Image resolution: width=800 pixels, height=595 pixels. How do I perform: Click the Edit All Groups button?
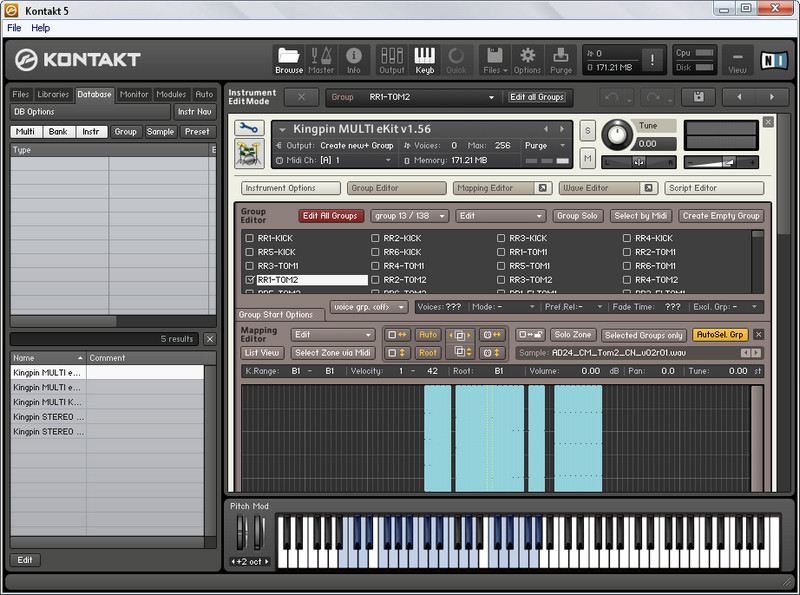[x=330, y=215]
